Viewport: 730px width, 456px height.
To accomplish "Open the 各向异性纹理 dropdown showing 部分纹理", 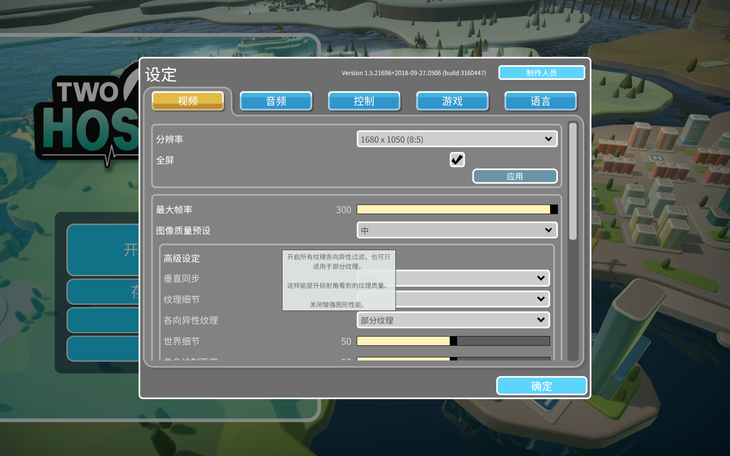I will tap(453, 320).
